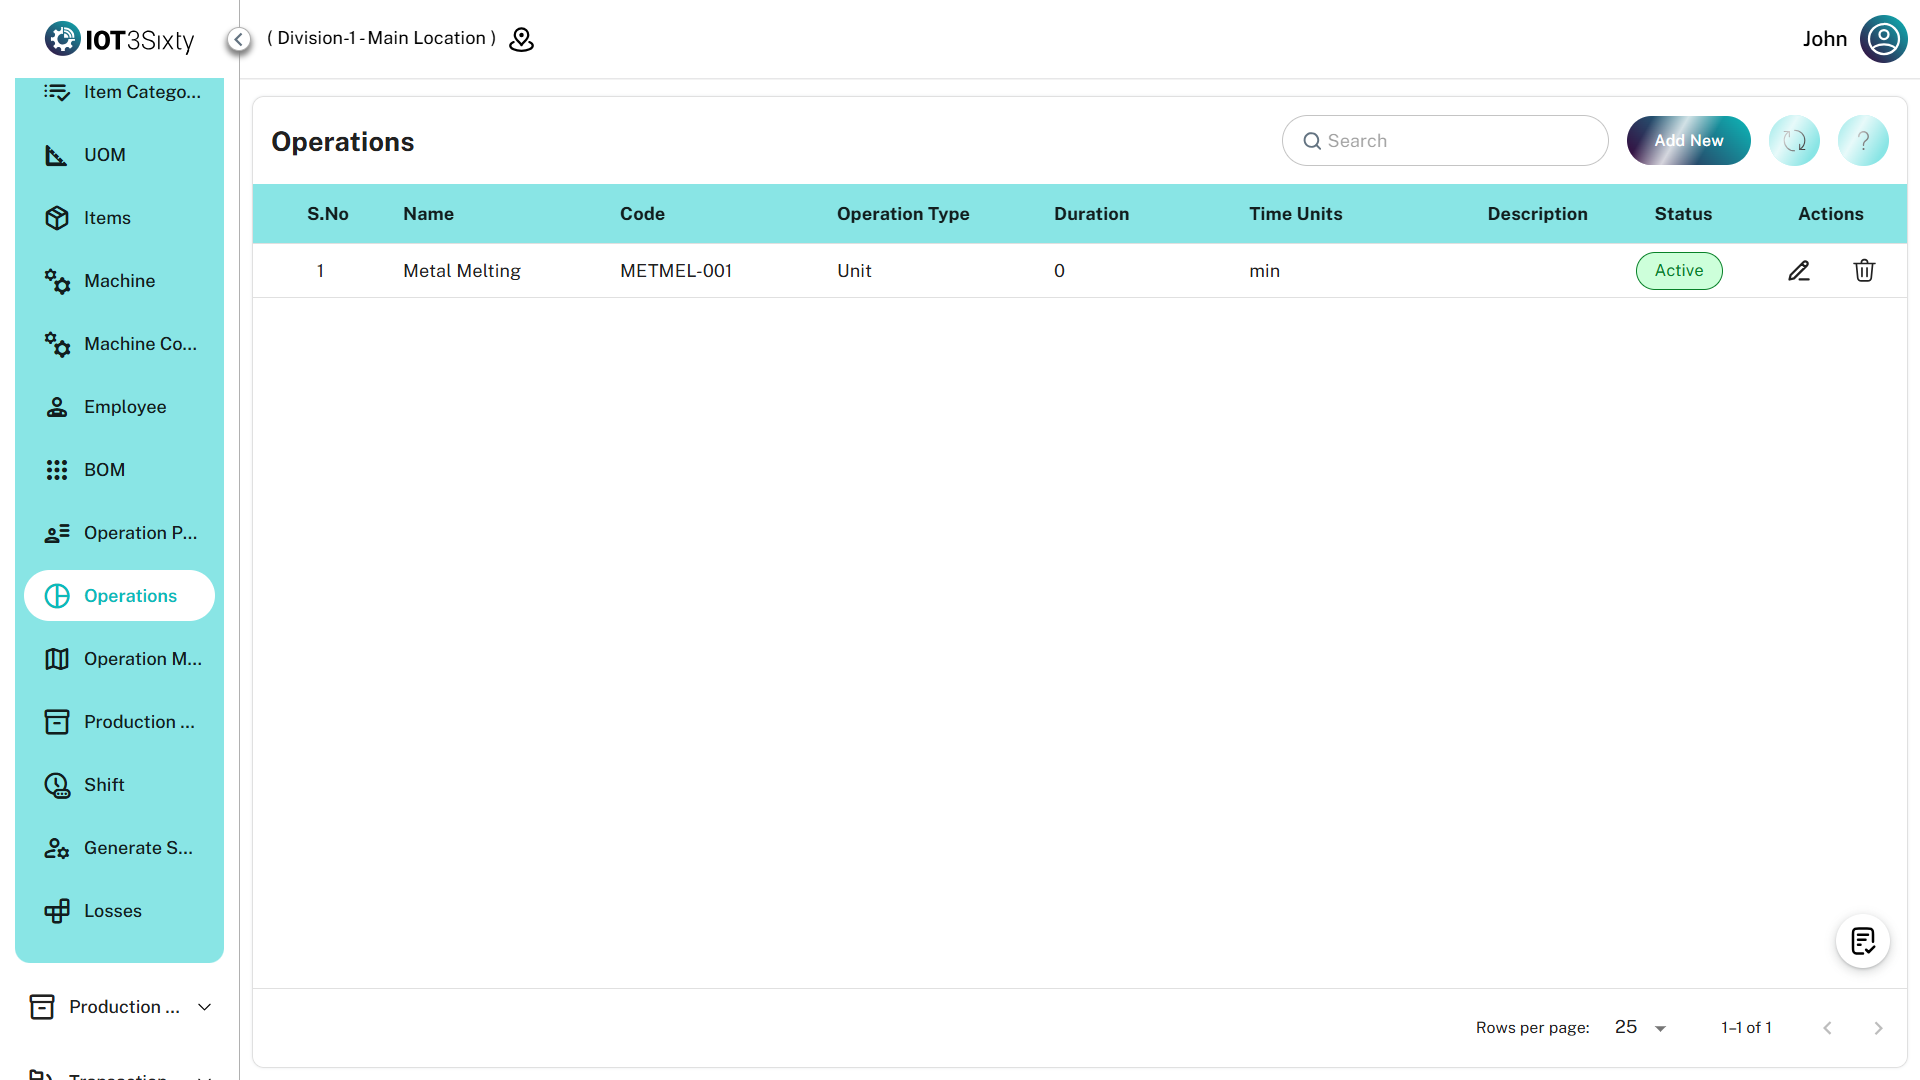Click the edit pencil icon for Metal Melting
This screenshot has width=1920, height=1080.
click(x=1799, y=271)
